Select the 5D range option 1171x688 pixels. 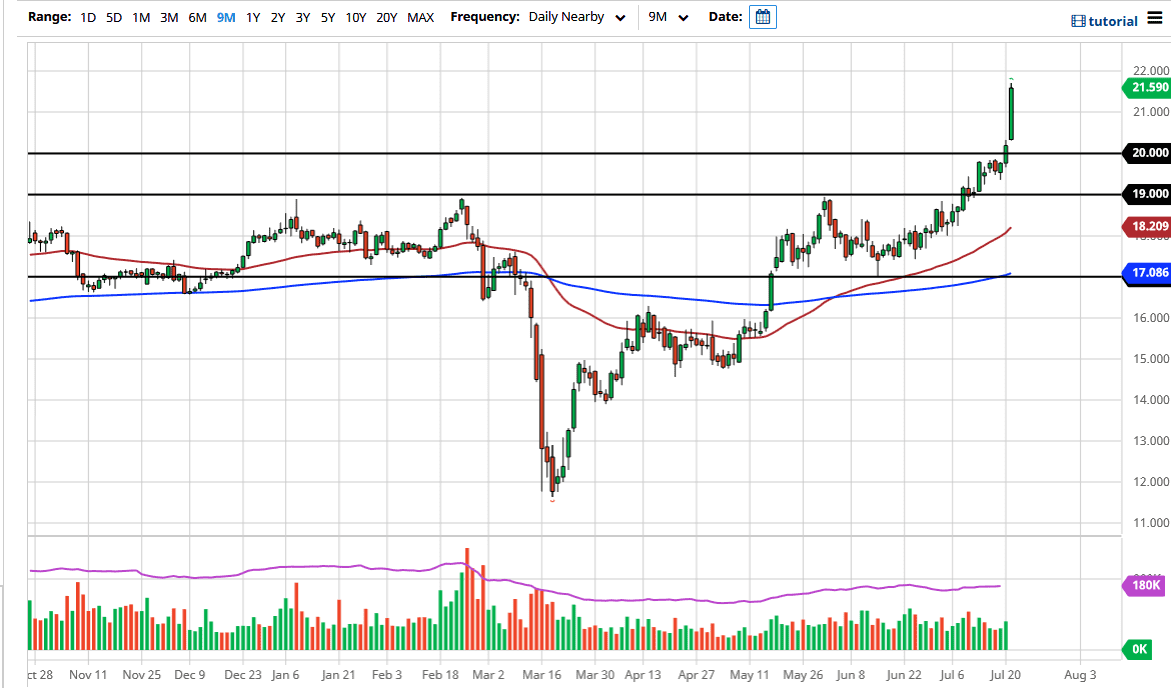tap(115, 17)
